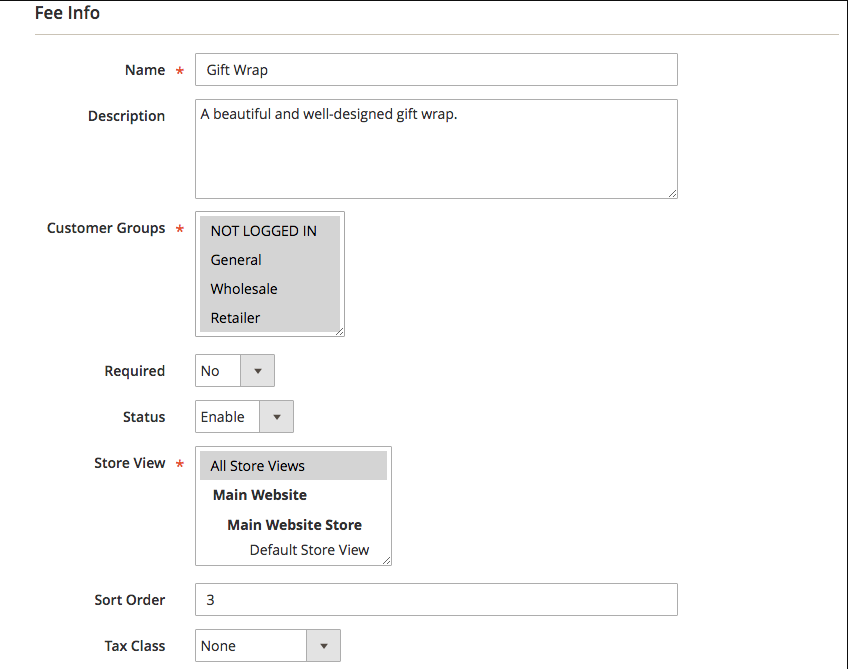
Task: Click the Name field label
Action: click(x=145, y=70)
